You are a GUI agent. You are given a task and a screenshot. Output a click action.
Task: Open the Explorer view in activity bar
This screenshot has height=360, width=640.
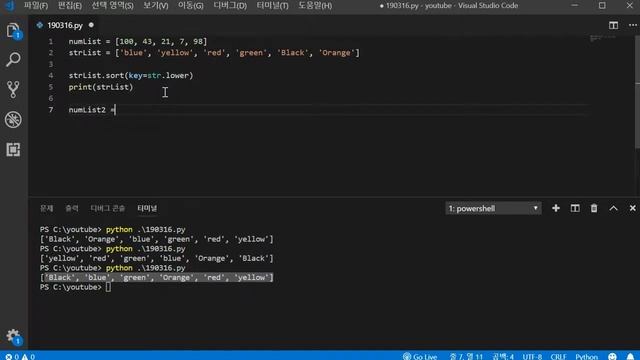13,31
